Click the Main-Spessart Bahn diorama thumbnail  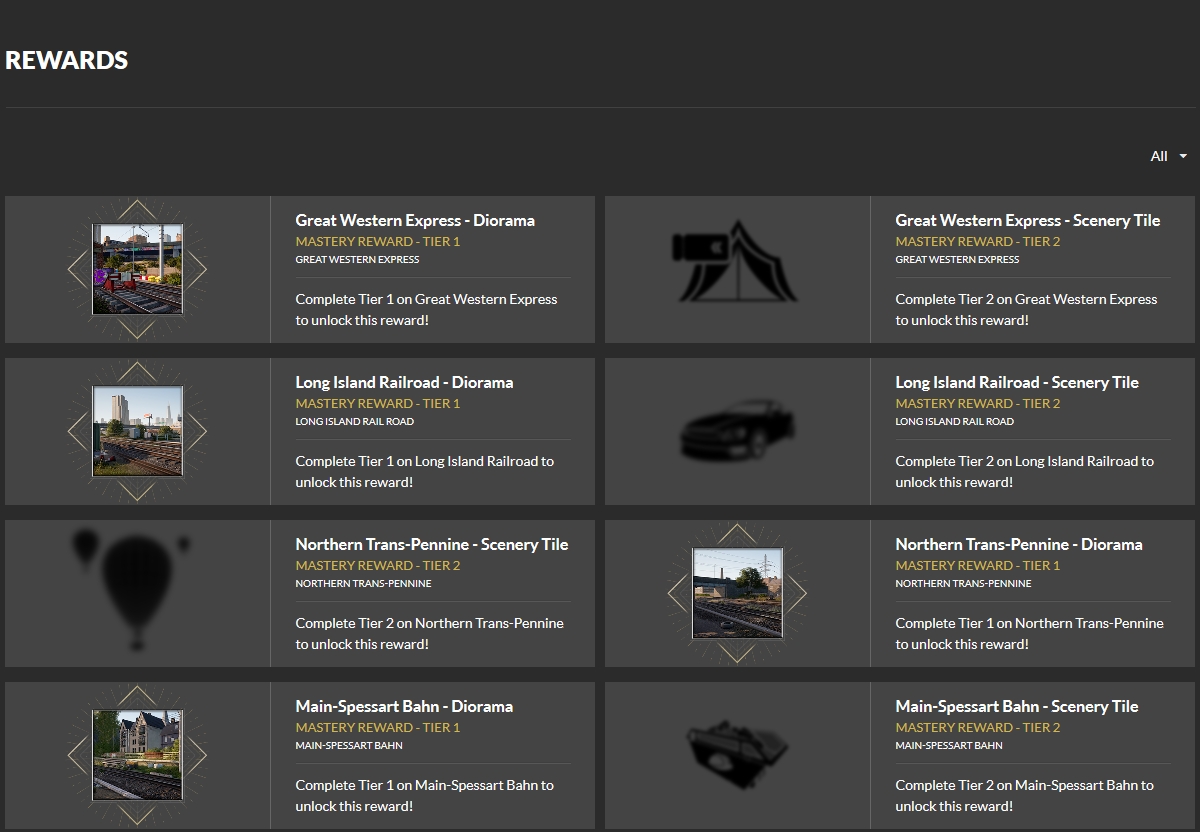138,755
